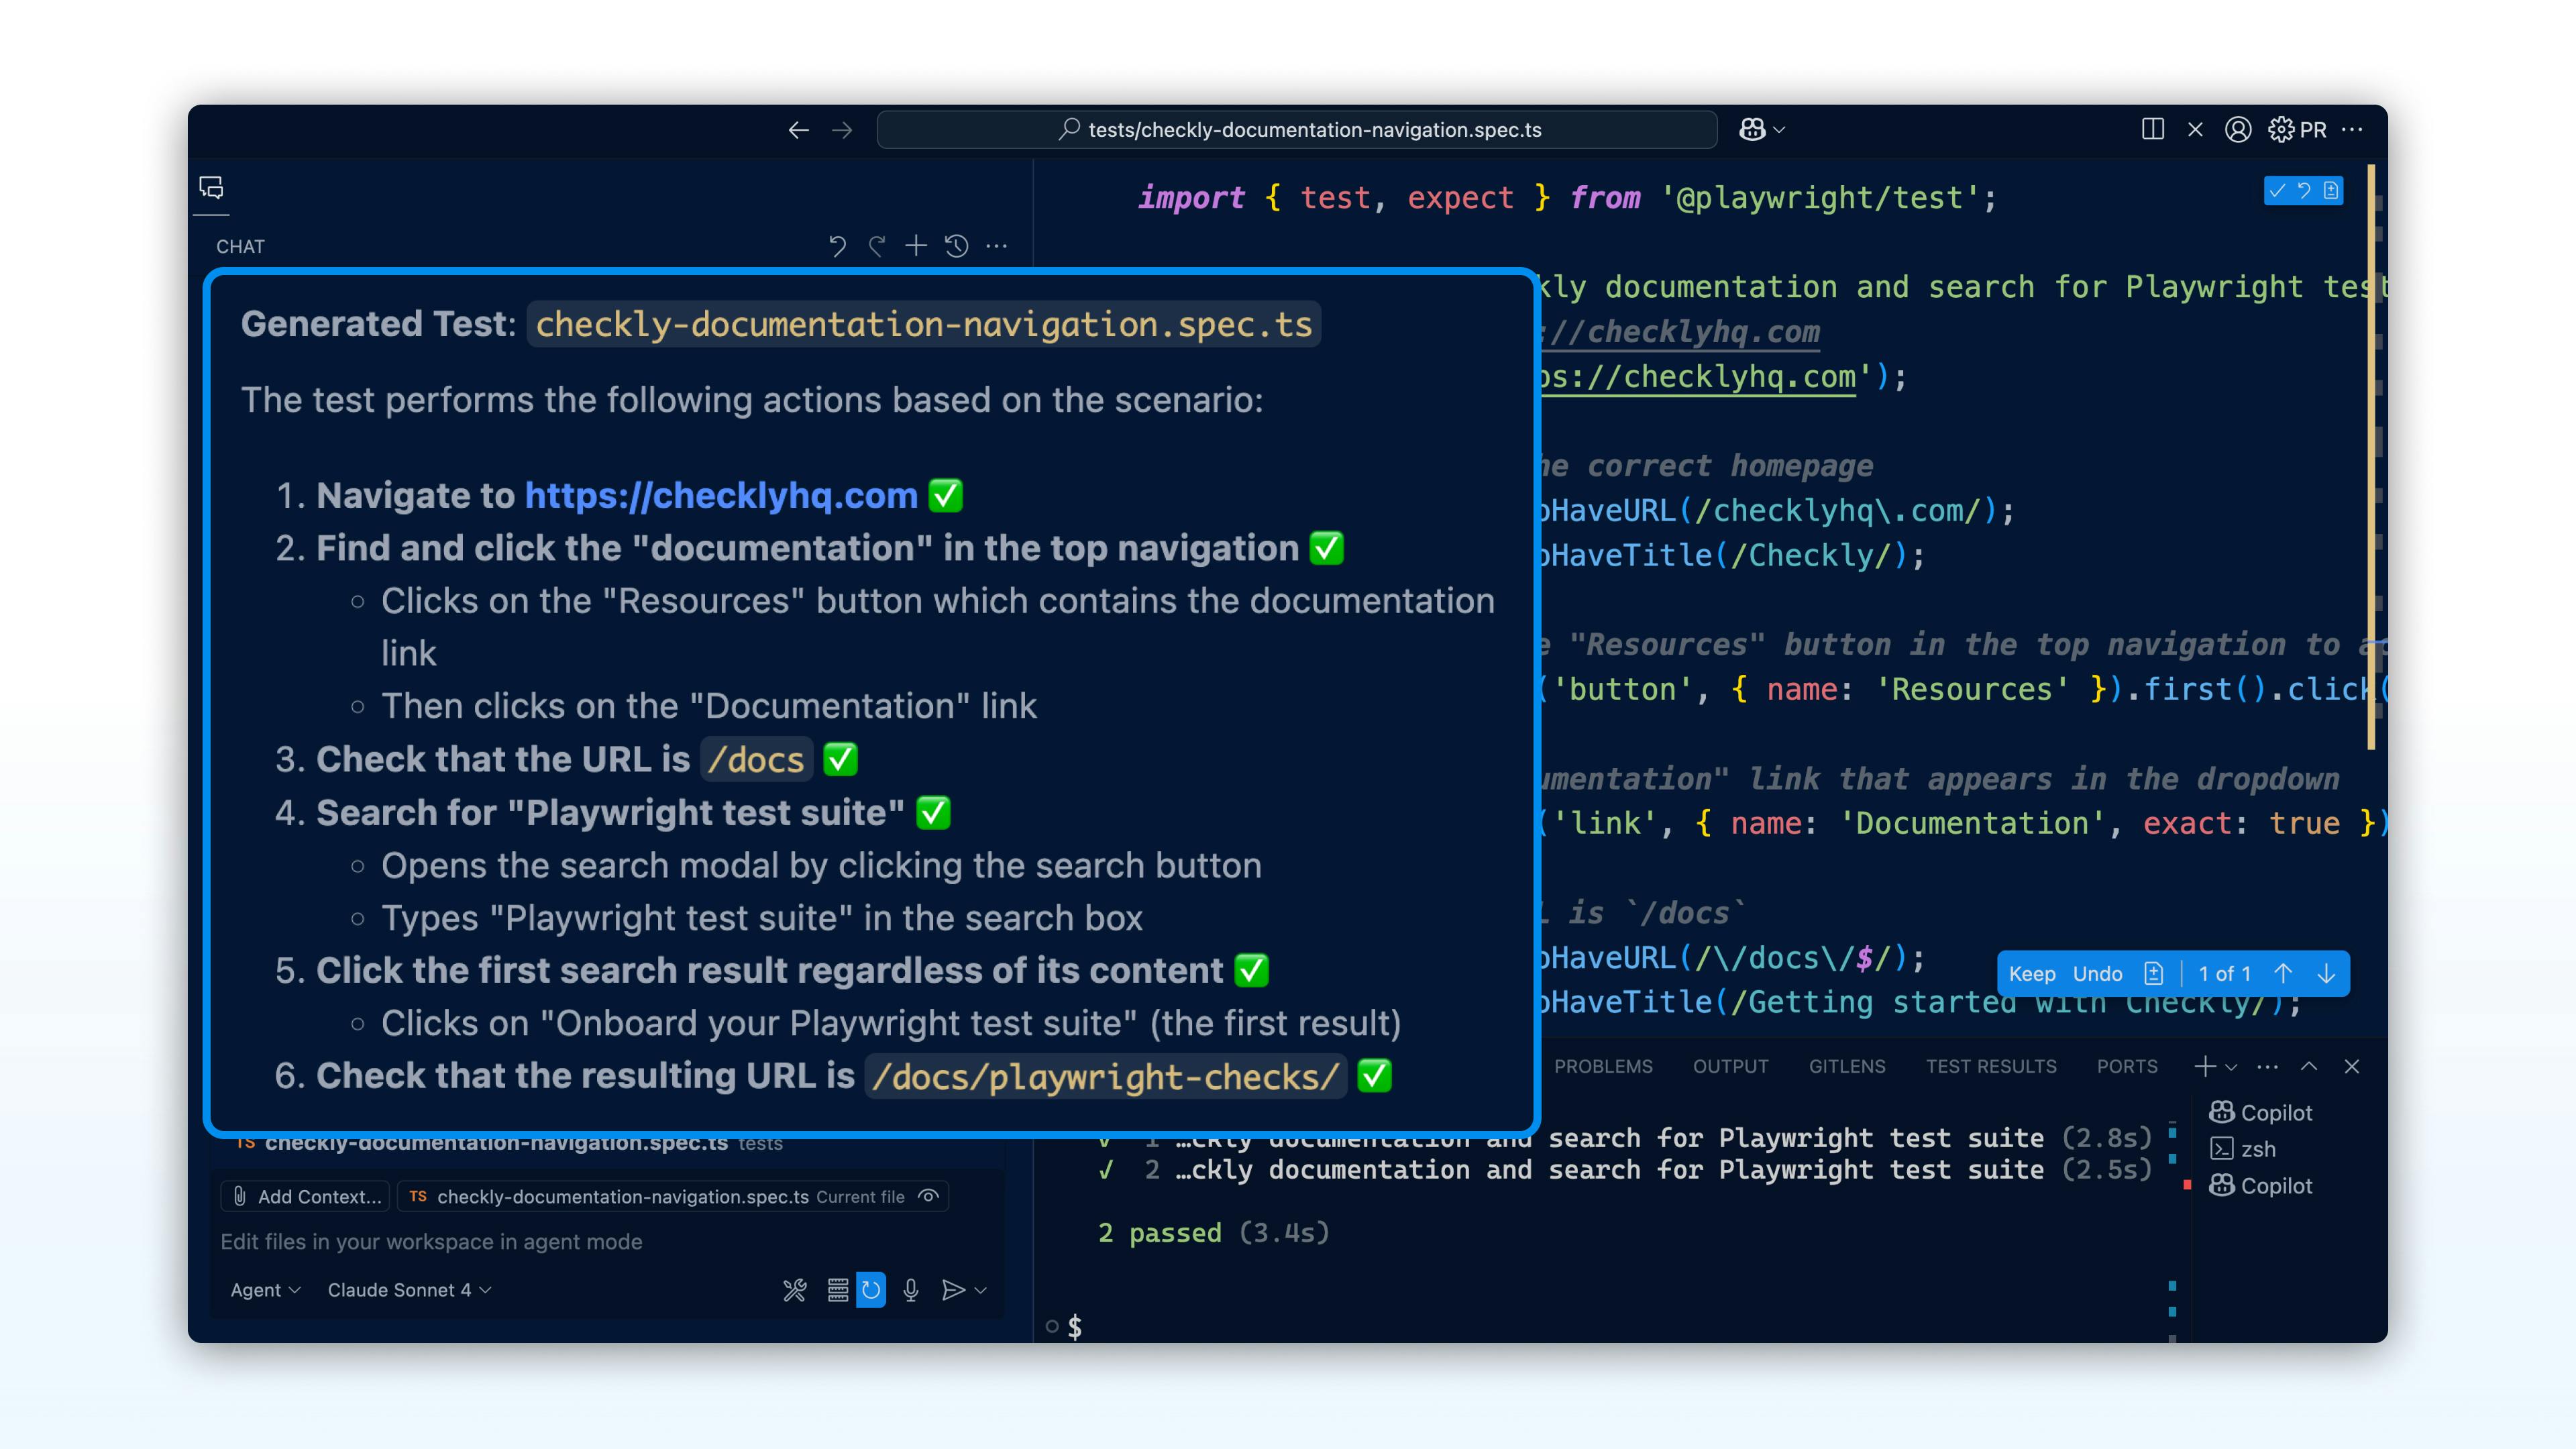Click the 'import' keyword in the editor
The image size is (2576, 1449).
[1191, 198]
